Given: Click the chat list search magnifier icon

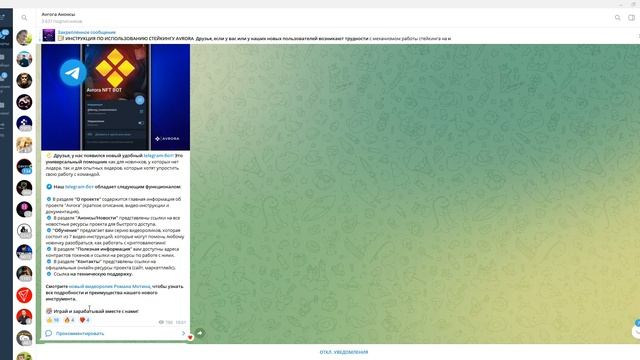Looking at the screenshot, I should (x=24, y=18).
